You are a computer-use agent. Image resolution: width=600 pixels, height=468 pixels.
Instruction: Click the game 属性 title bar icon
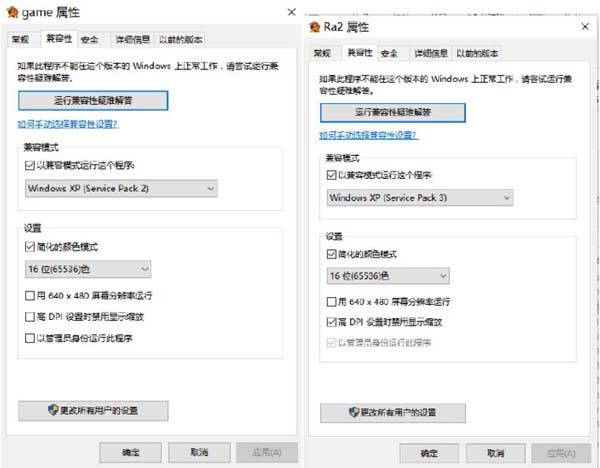(9, 11)
